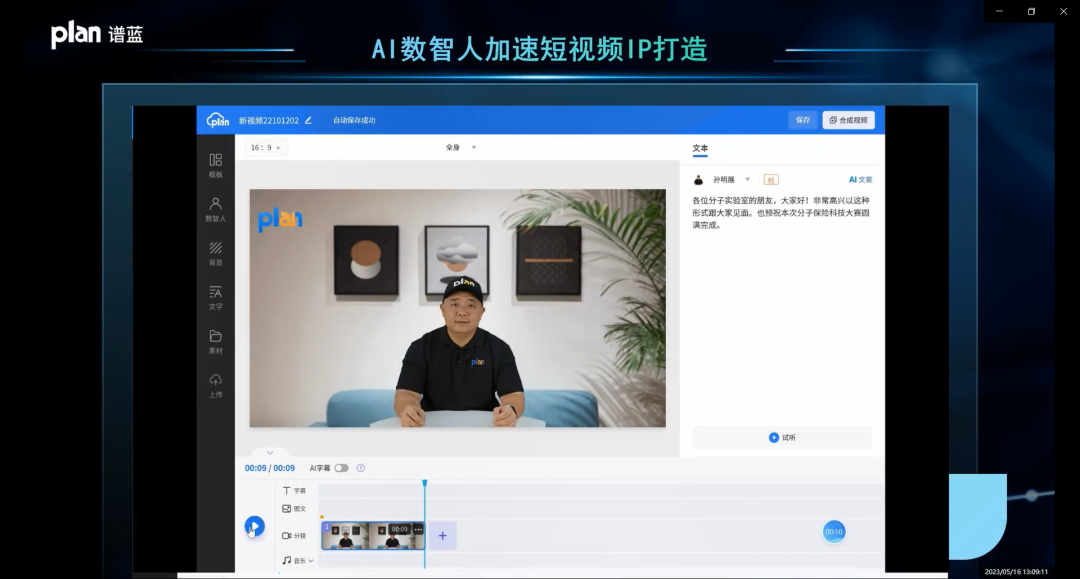
Task: Click the 00:09 / 00:09 time readout
Action: [270, 468]
